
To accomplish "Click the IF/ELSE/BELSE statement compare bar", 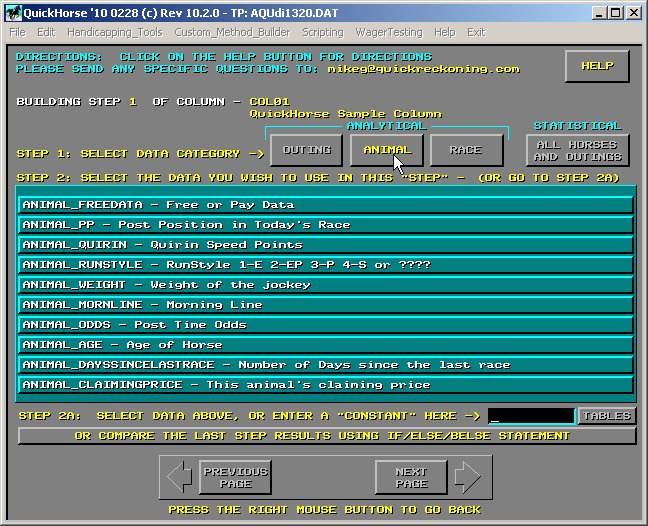I will tap(326, 436).
